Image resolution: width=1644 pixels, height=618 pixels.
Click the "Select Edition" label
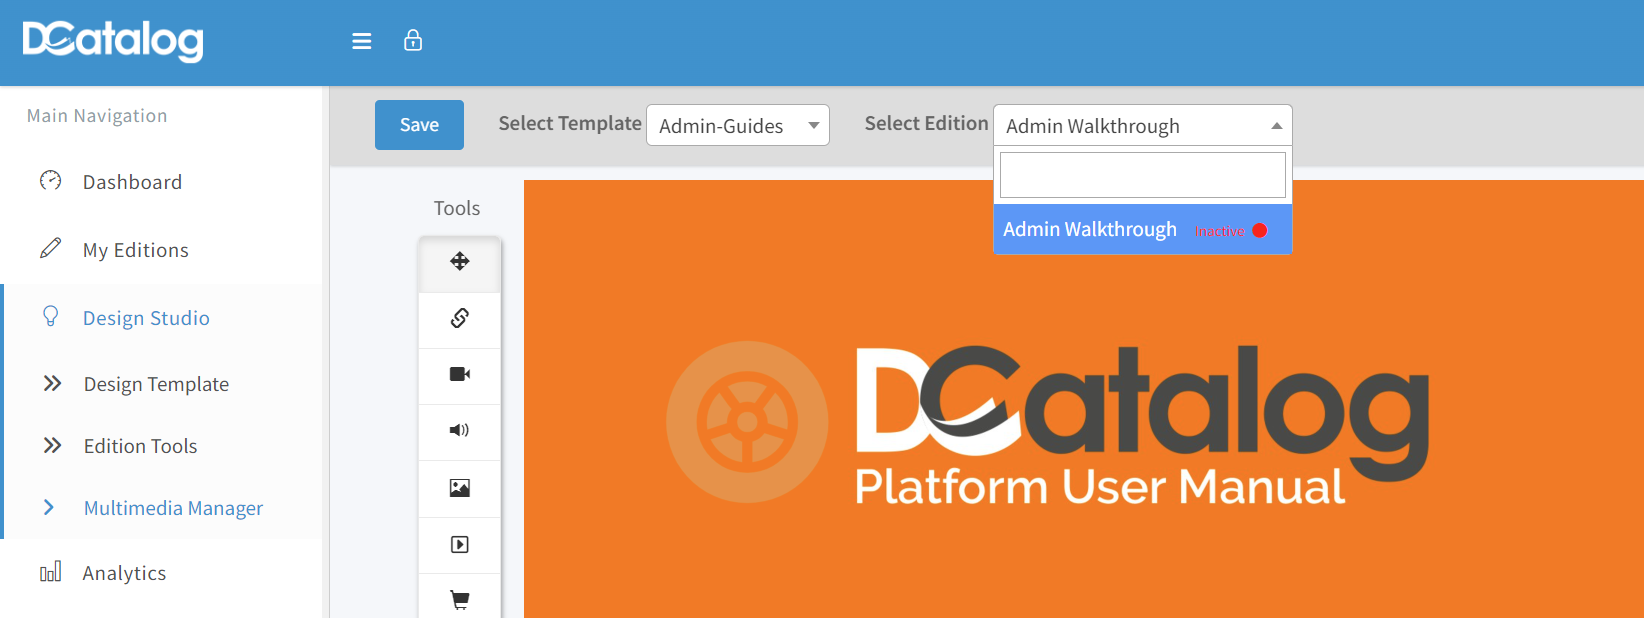click(x=926, y=123)
